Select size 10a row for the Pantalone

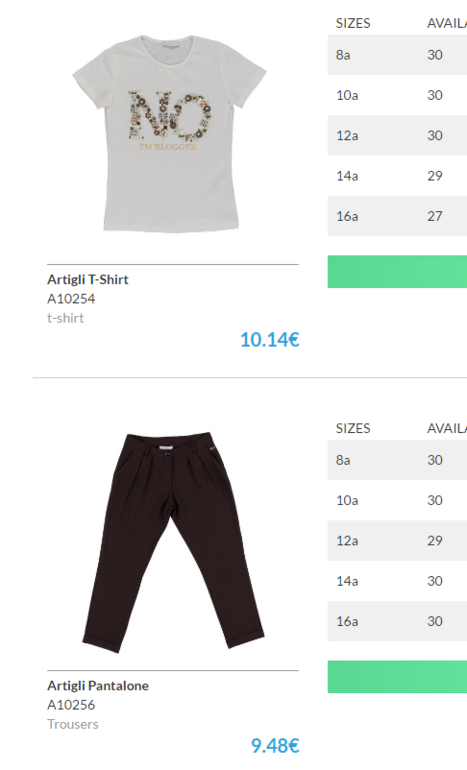397,500
